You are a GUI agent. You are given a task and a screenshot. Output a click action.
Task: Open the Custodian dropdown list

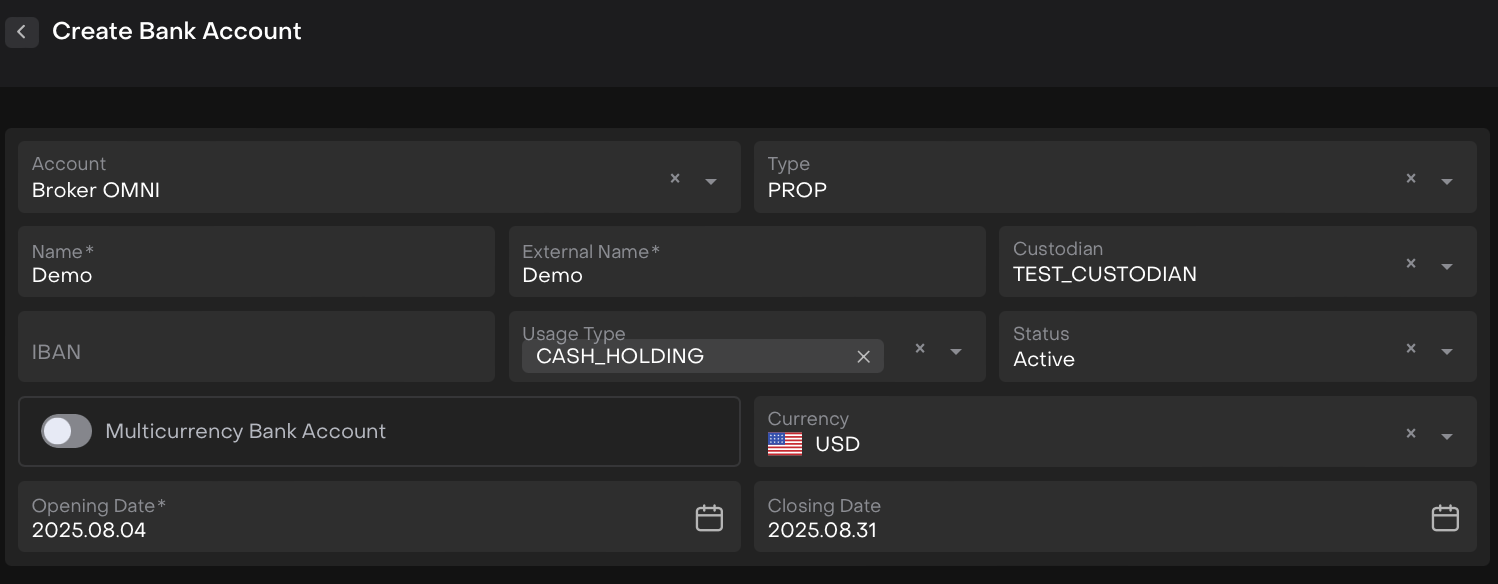click(x=1447, y=266)
